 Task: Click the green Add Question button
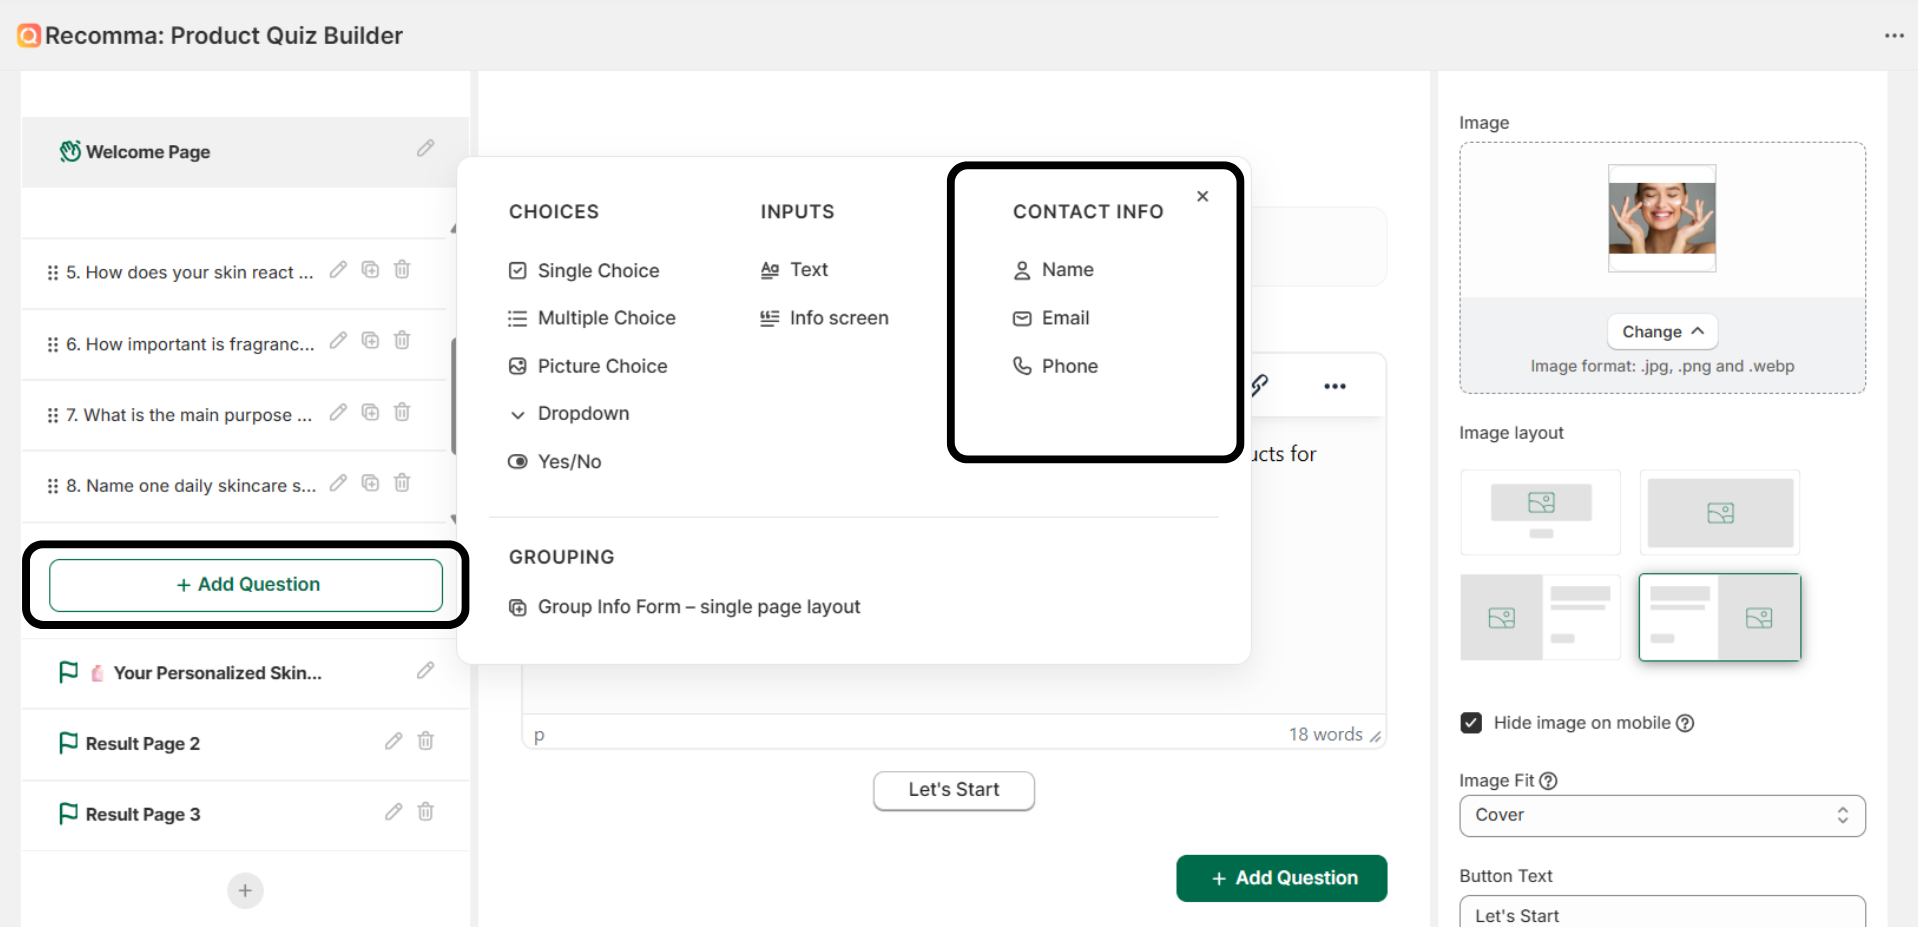(x=1280, y=878)
